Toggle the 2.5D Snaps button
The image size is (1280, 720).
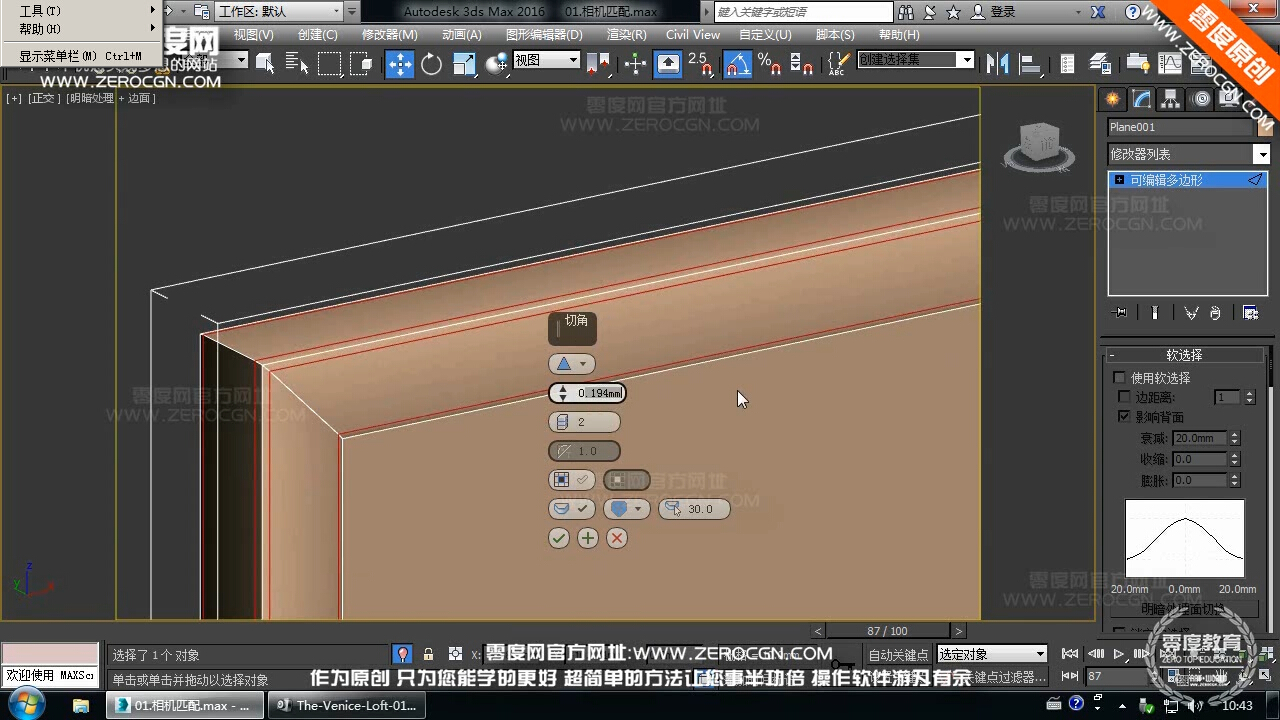(x=700, y=64)
